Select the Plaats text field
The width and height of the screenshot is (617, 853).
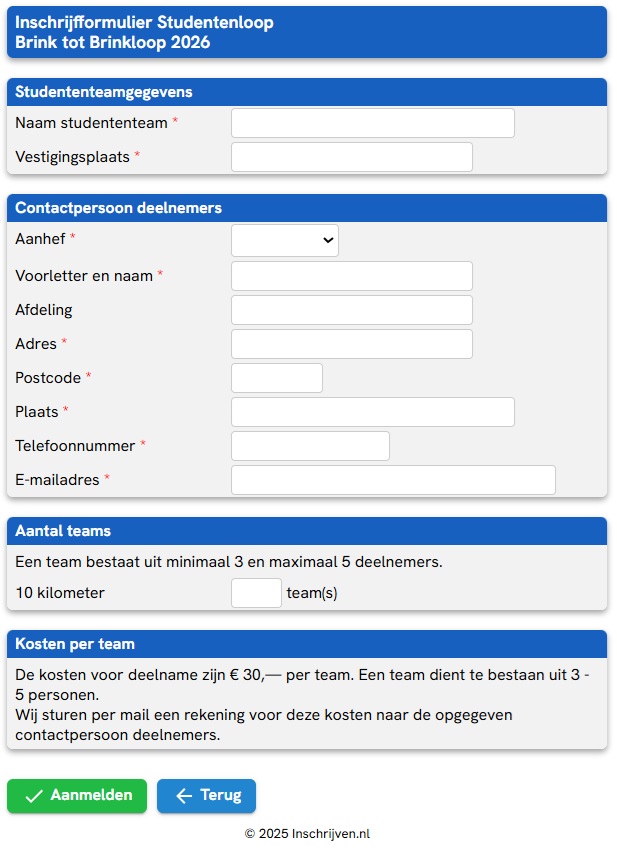coord(372,412)
